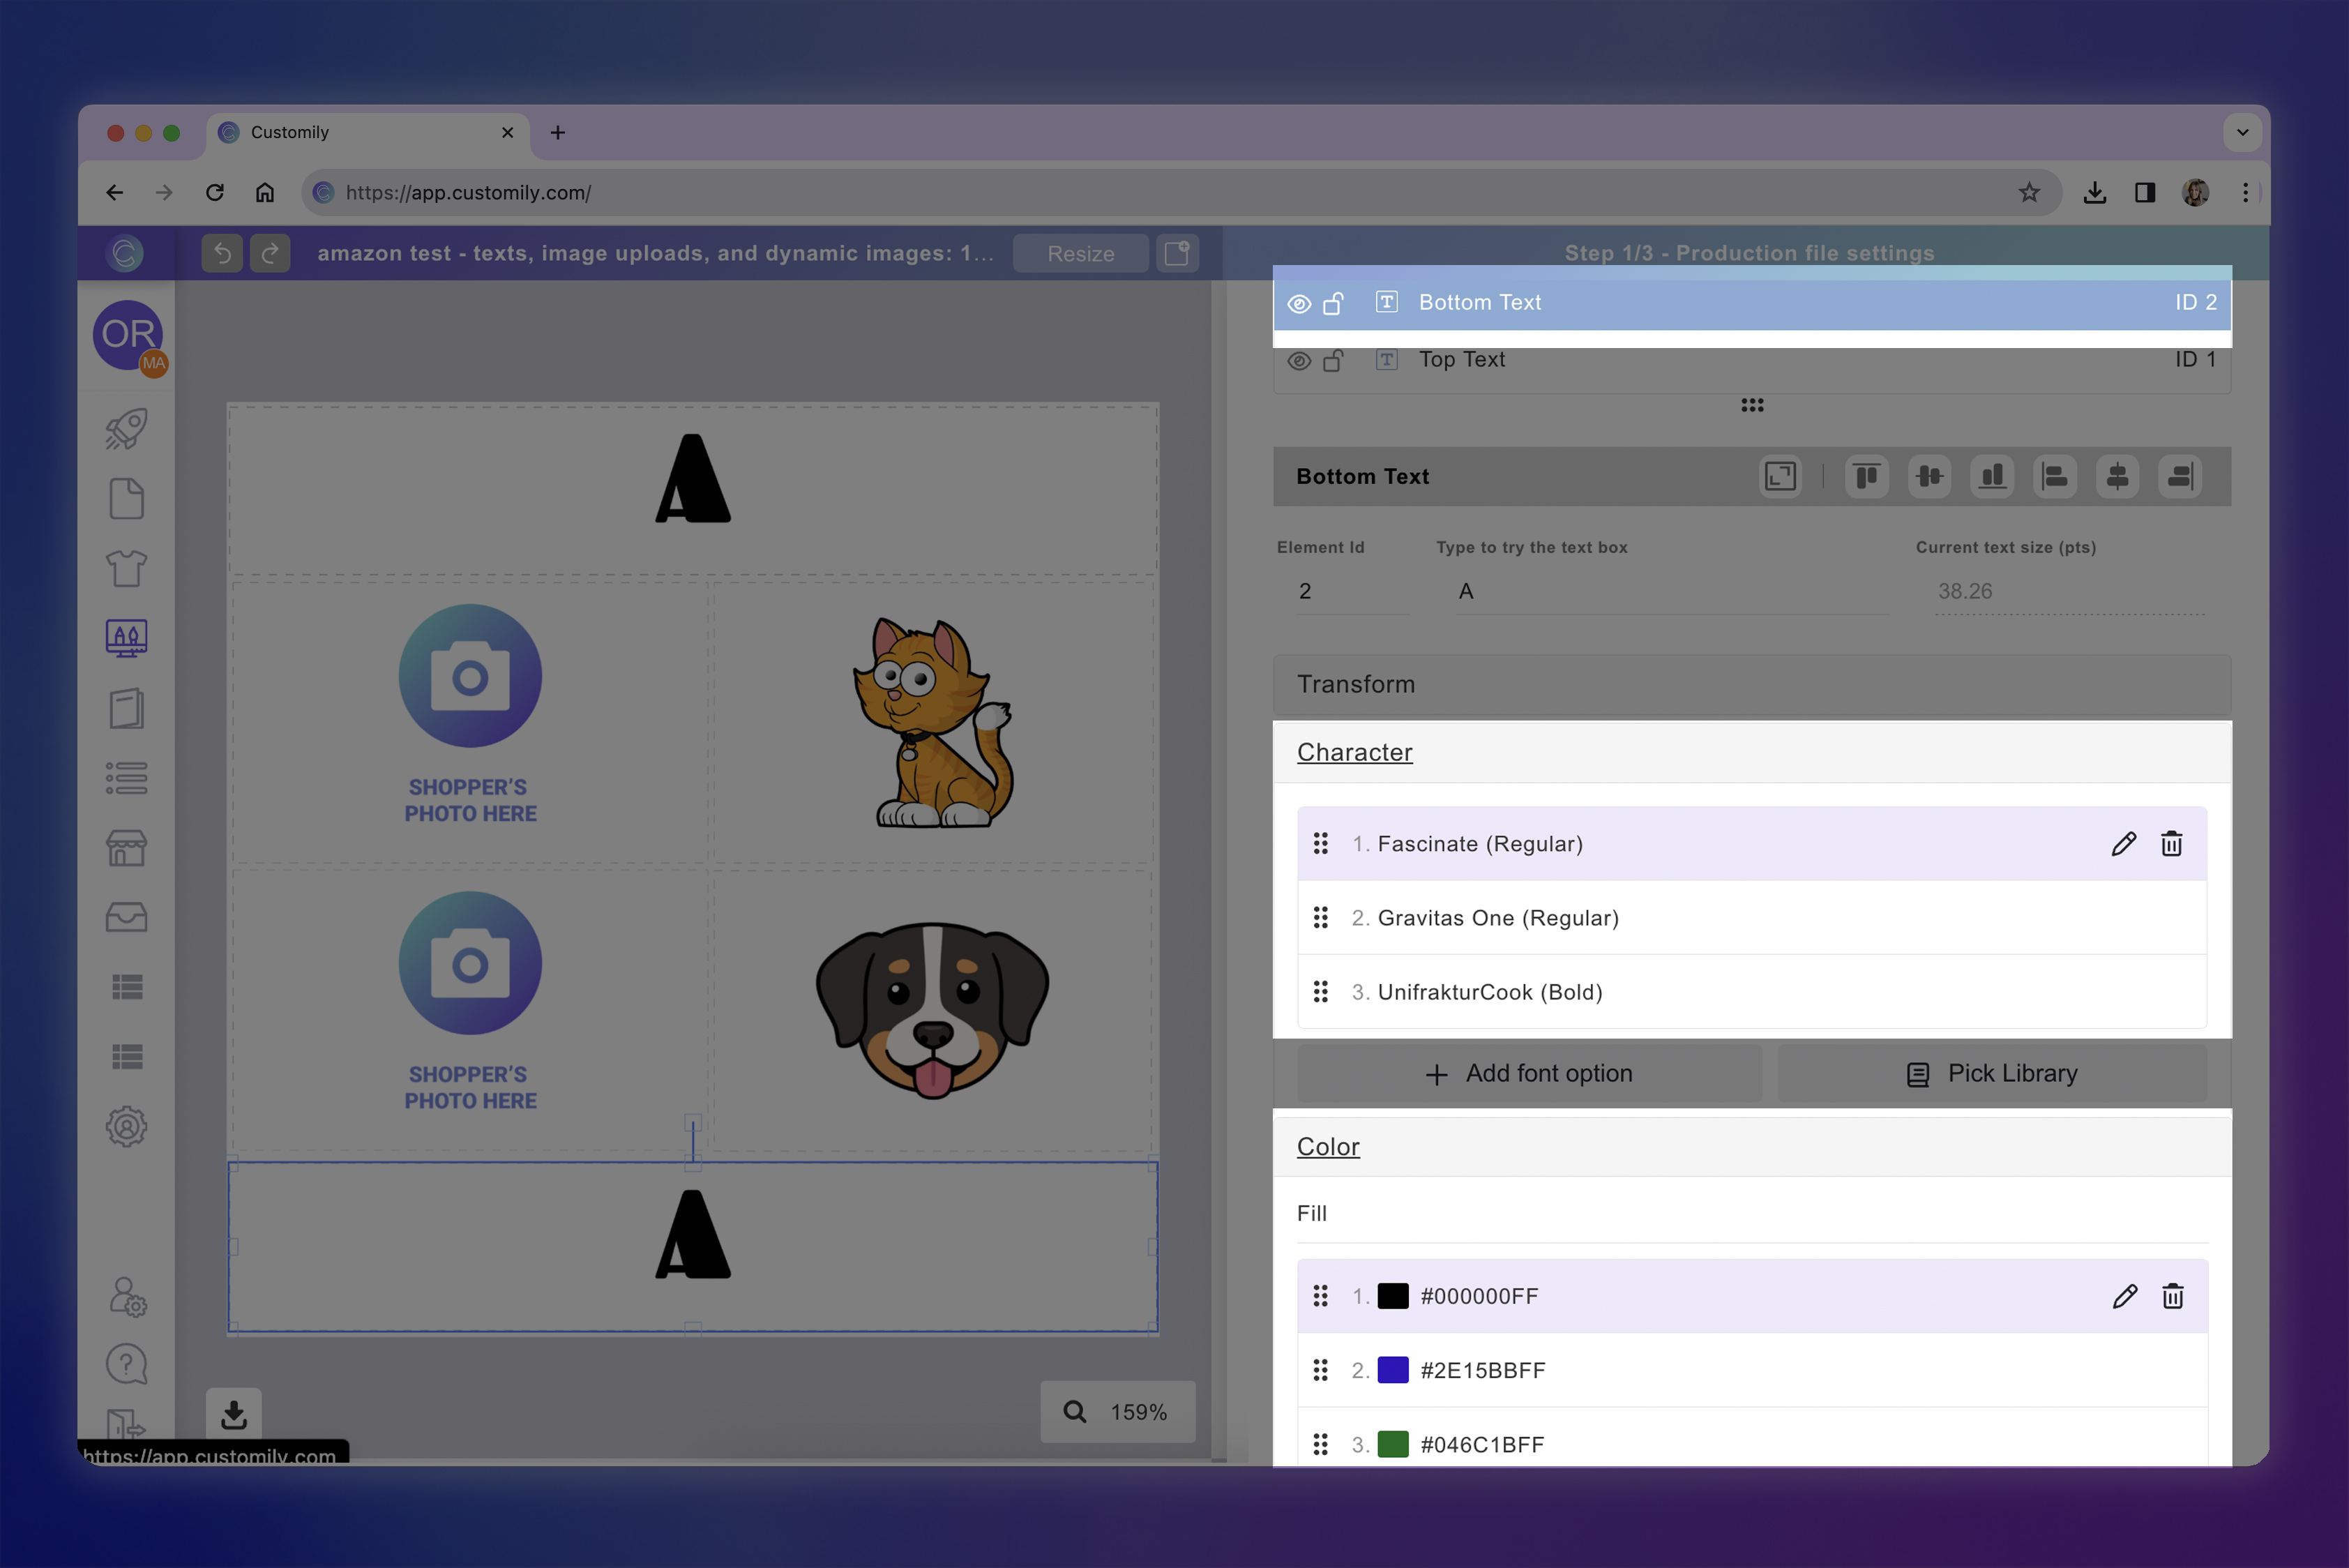Screen dimensions: 2349x1568
Task: Toggle visibility of Top Text layer
Action: tap(1299, 360)
